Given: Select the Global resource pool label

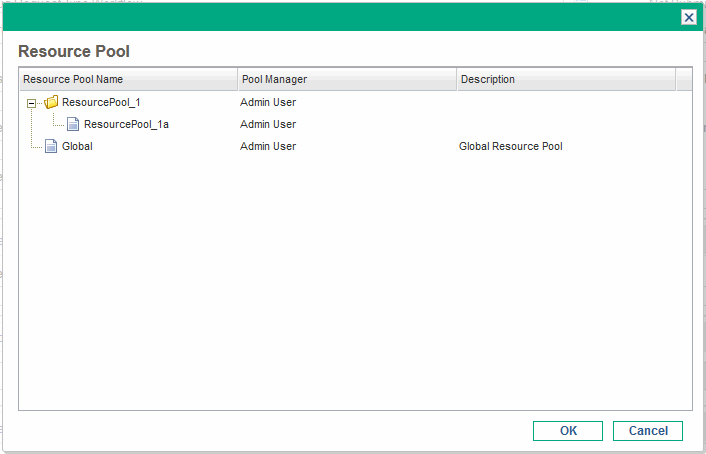Looking at the screenshot, I should 77,147.
